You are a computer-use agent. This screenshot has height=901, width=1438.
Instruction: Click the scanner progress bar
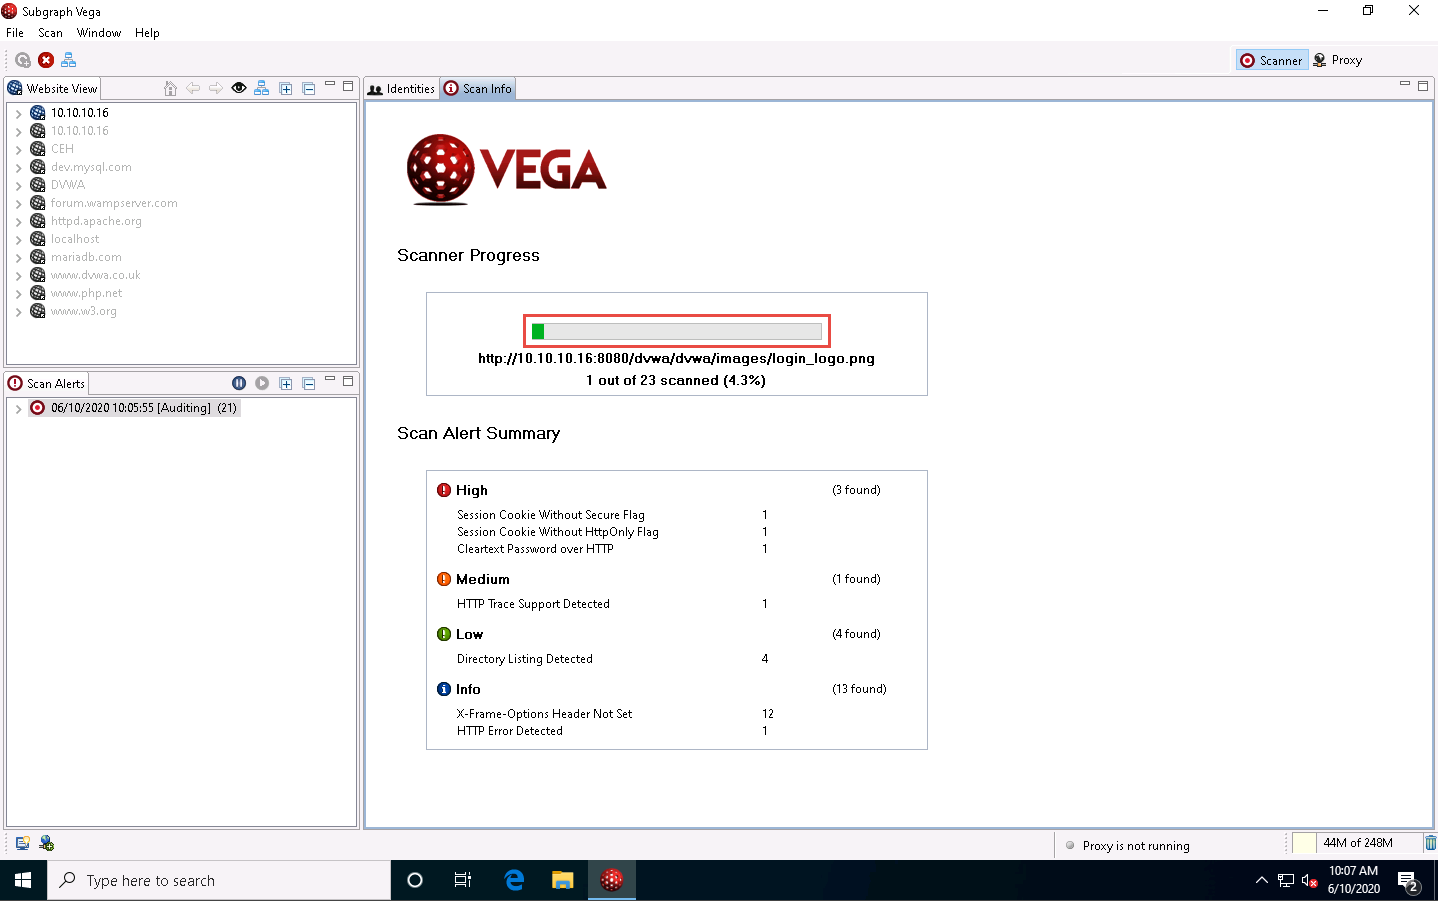pyautogui.click(x=677, y=331)
